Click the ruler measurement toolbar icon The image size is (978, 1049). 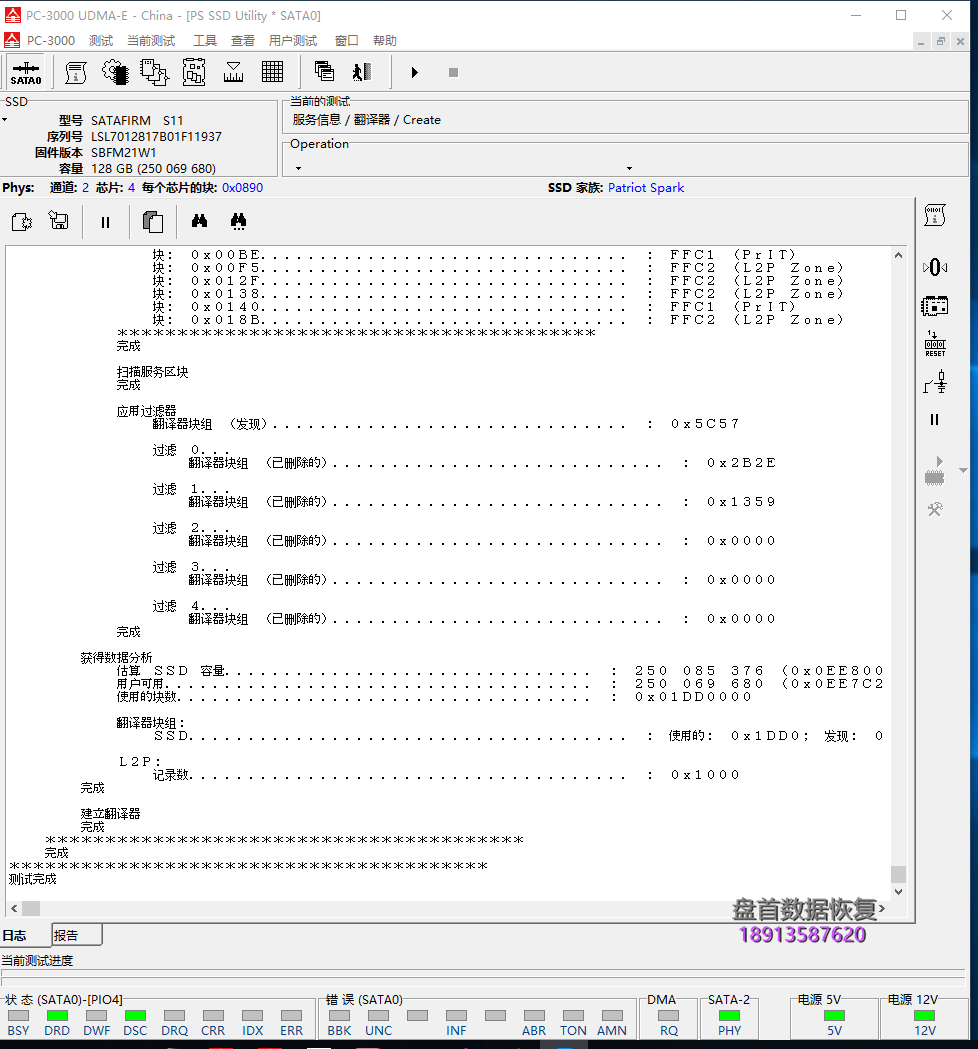(233, 72)
